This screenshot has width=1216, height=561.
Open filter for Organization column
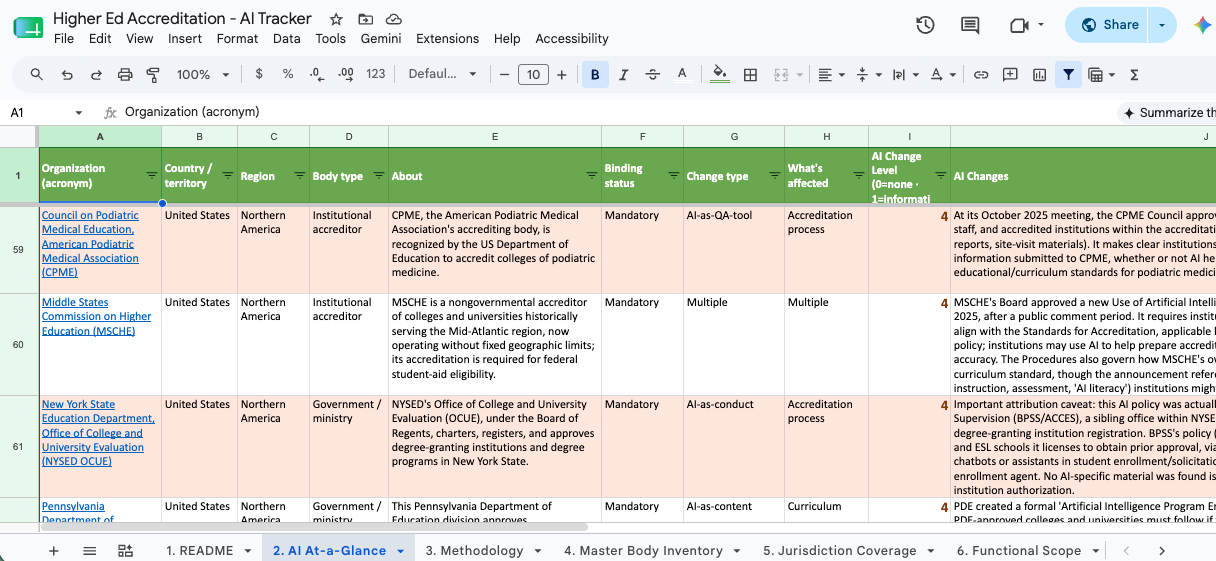click(x=151, y=175)
